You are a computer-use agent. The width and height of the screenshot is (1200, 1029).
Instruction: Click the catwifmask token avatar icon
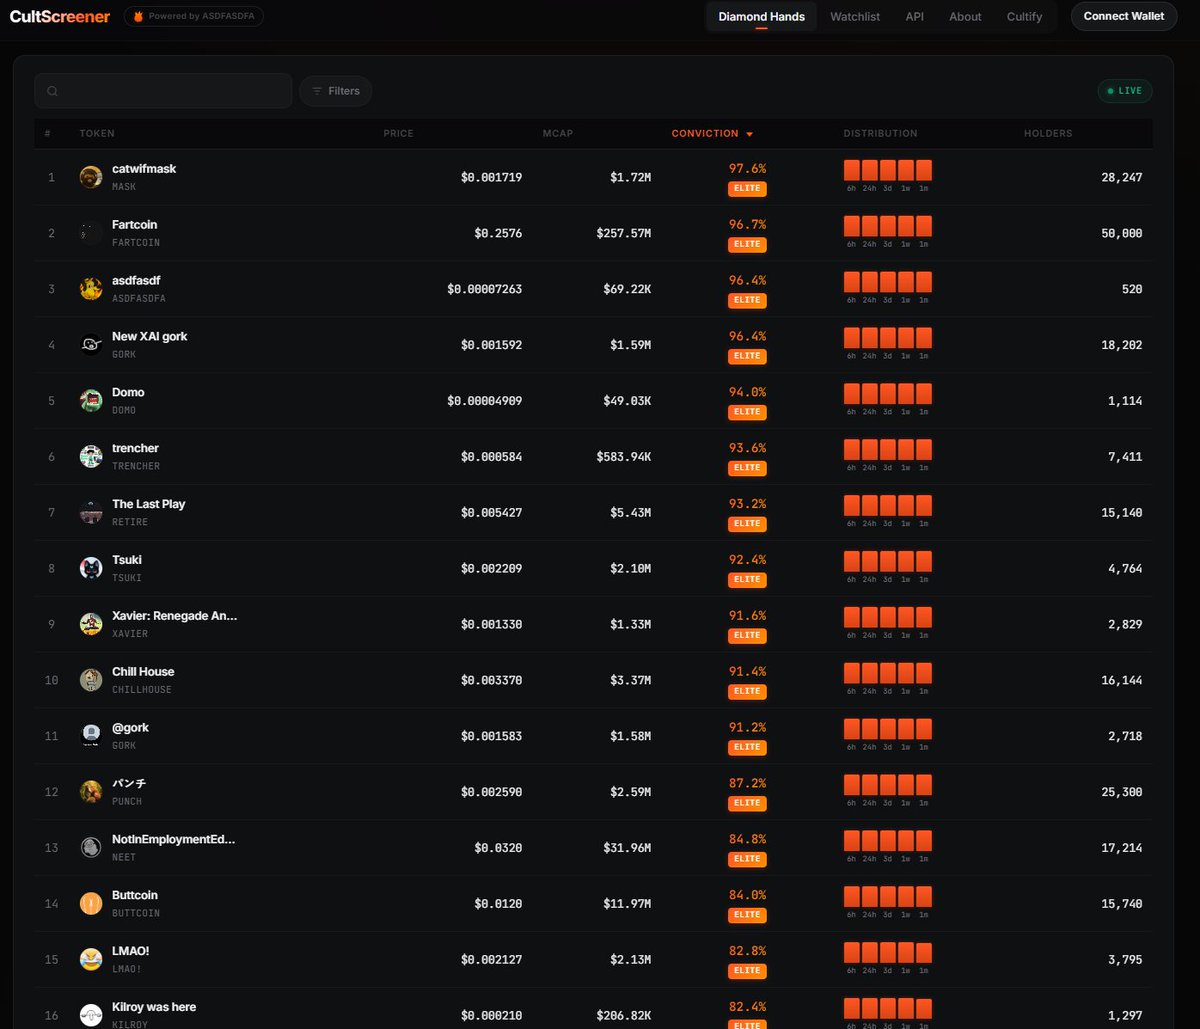(x=91, y=177)
